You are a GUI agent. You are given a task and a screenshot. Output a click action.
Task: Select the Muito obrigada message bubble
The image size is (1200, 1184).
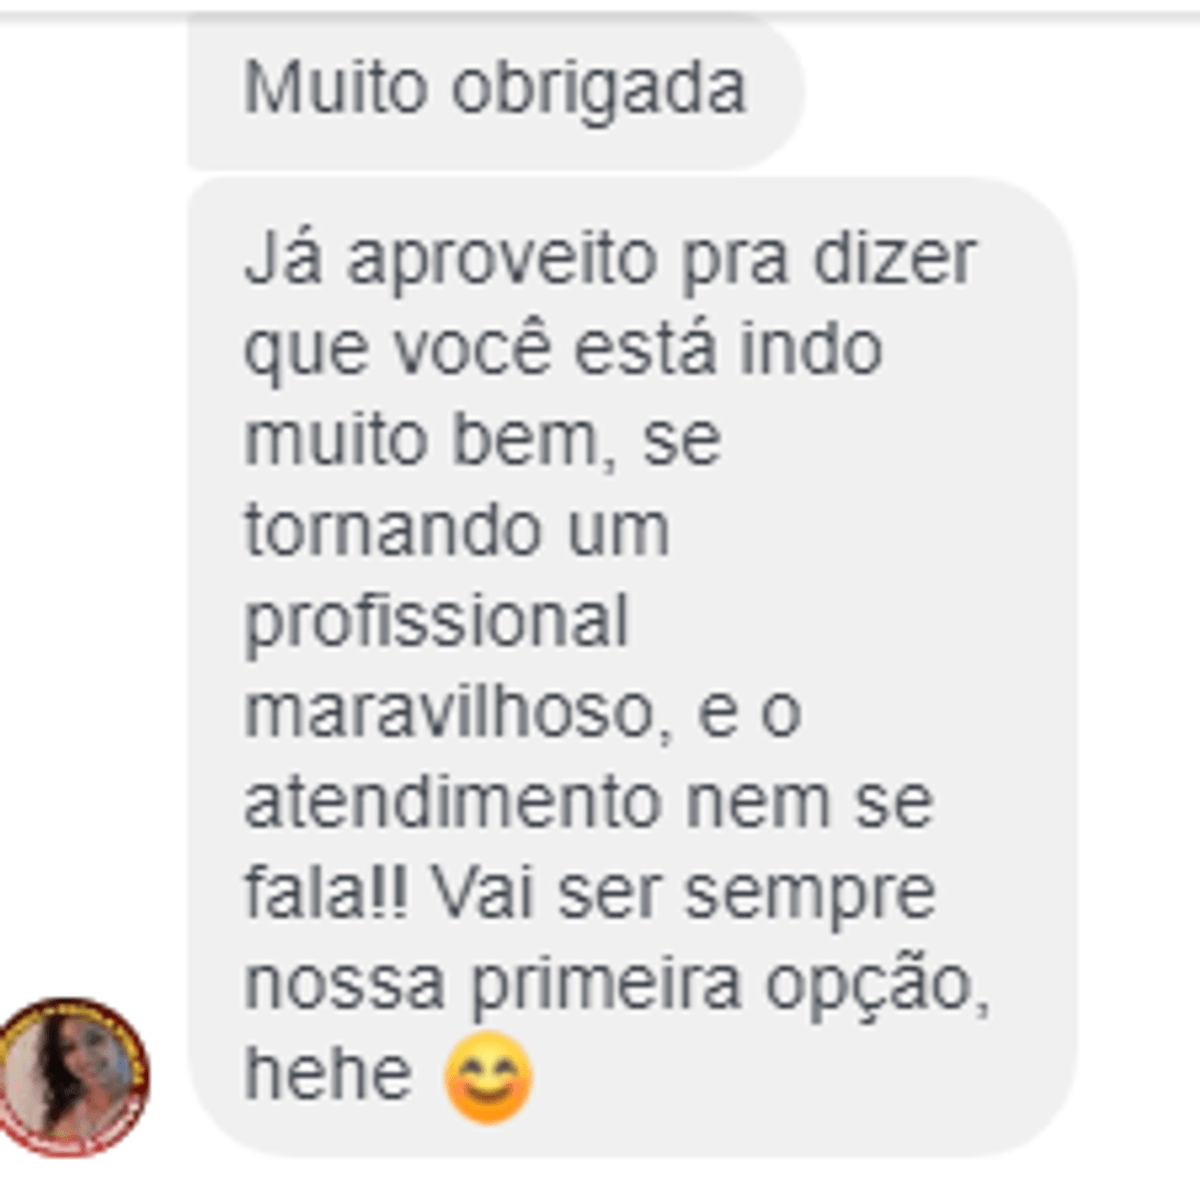pos(496,91)
